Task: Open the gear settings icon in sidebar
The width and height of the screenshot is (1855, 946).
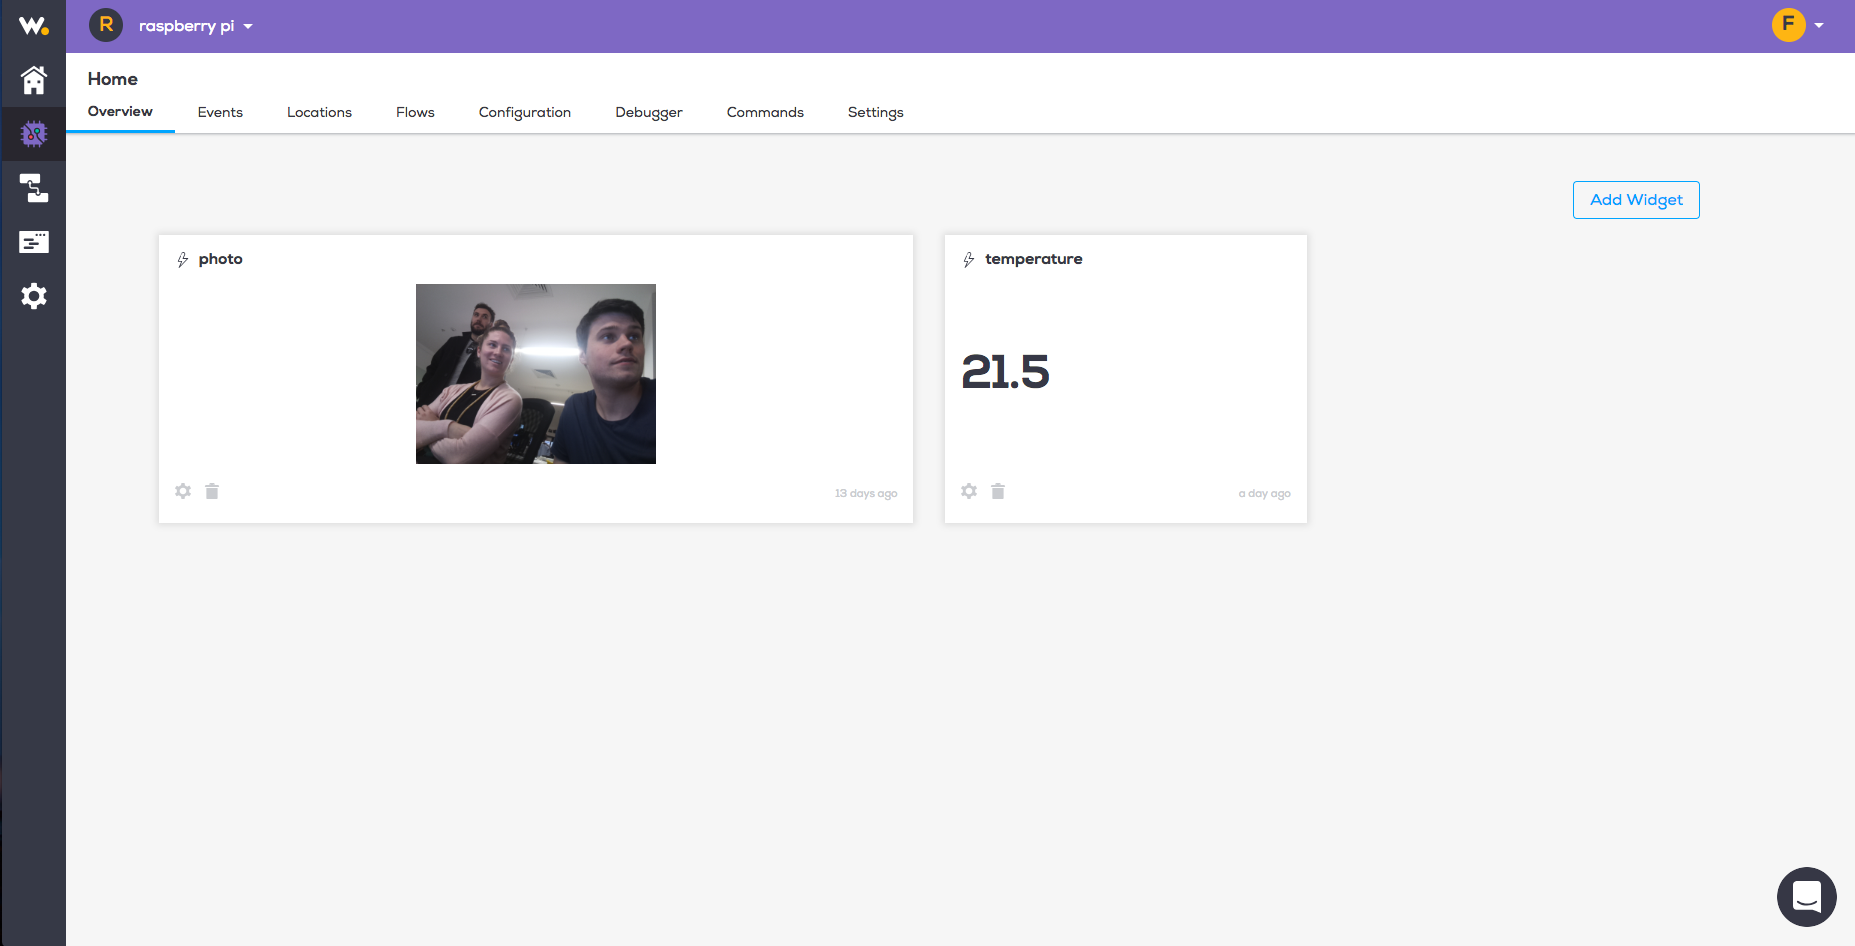Action: coord(34,296)
